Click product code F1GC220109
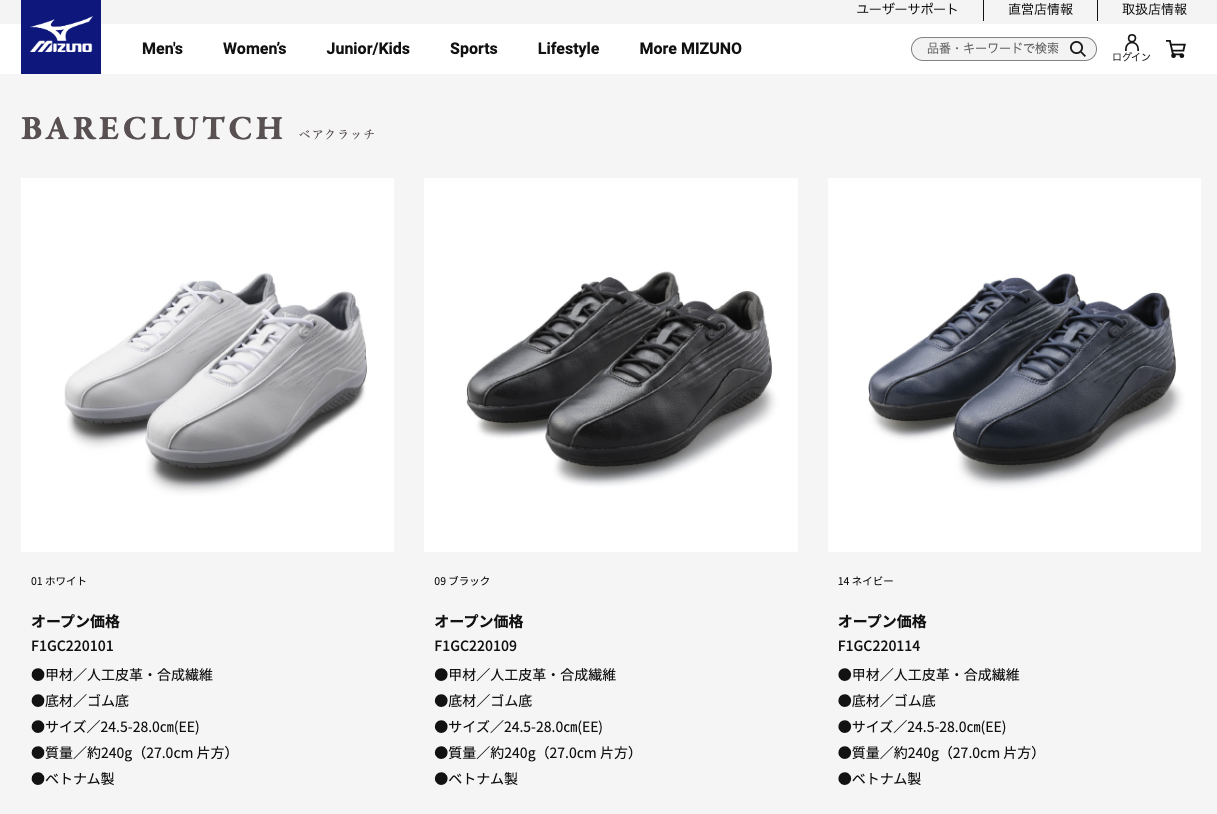 click(x=475, y=646)
